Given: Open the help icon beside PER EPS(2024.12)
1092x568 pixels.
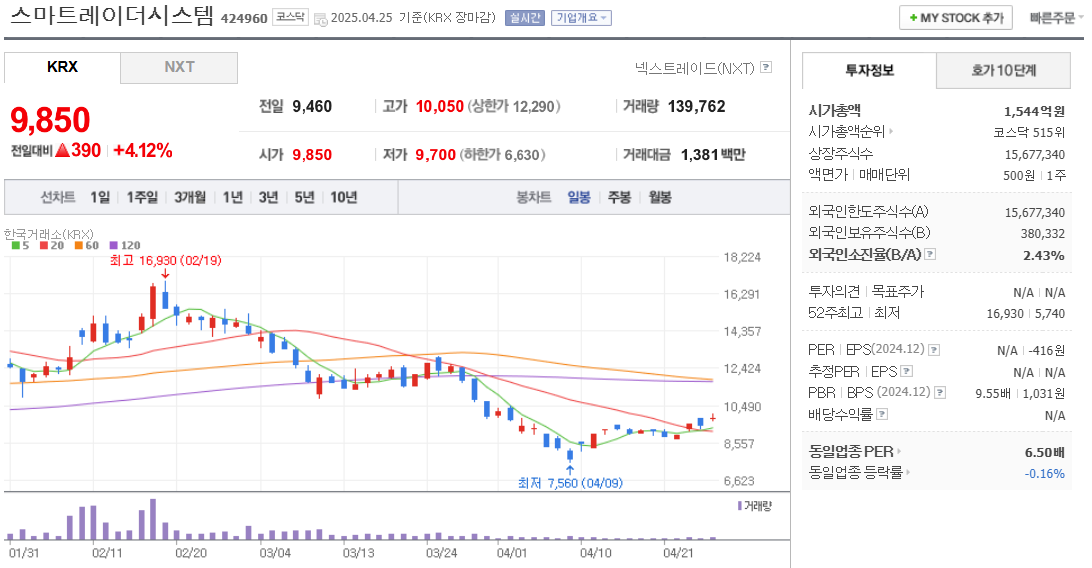Looking at the screenshot, I should tap(934, 350).
